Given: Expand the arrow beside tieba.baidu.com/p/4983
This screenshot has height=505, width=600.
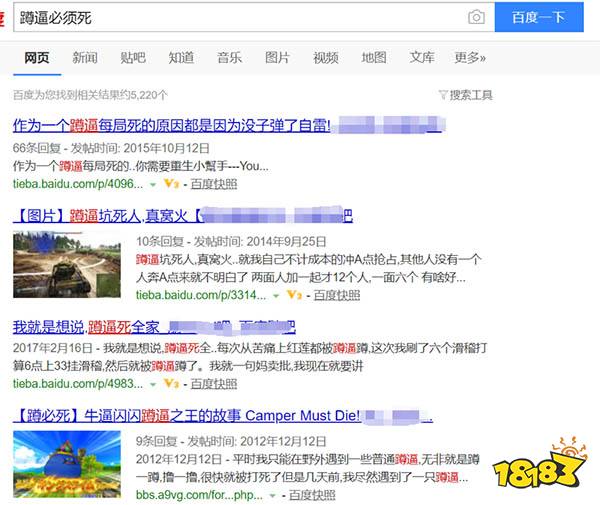Looking at the screenshot, I should [153, 384].
